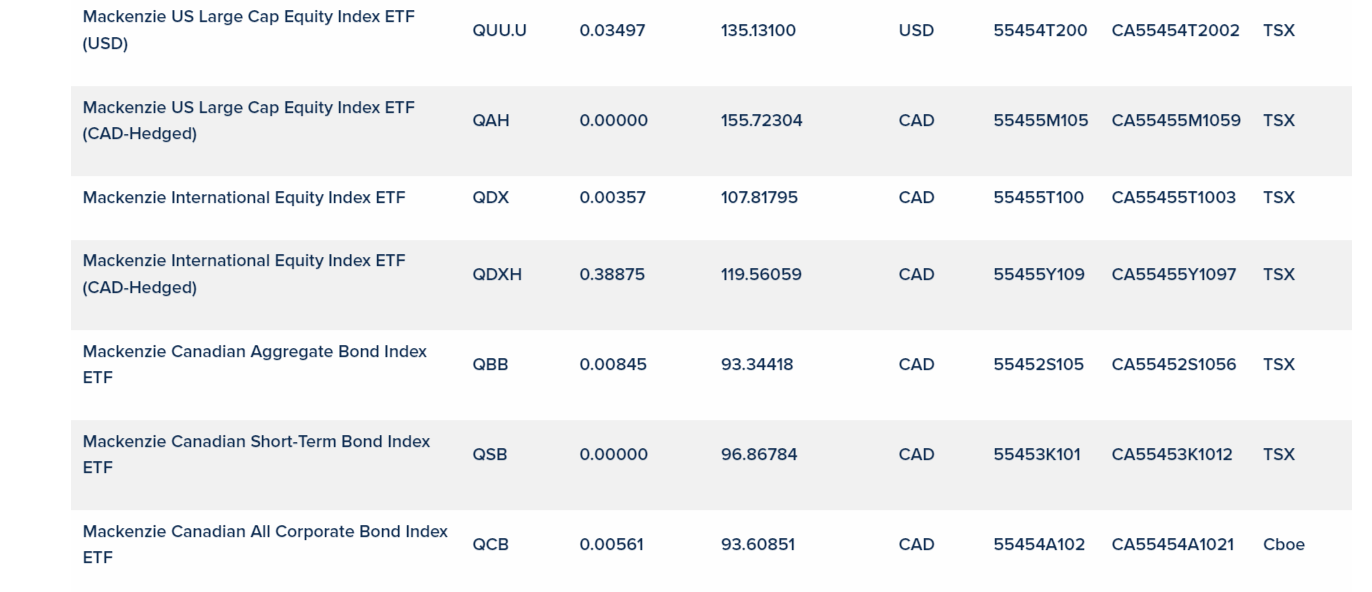The width and height of the screenshot is (1372, 592).
Task: Click the 96.86784 value
Action: pyautogui.click(x=759, y=455)
